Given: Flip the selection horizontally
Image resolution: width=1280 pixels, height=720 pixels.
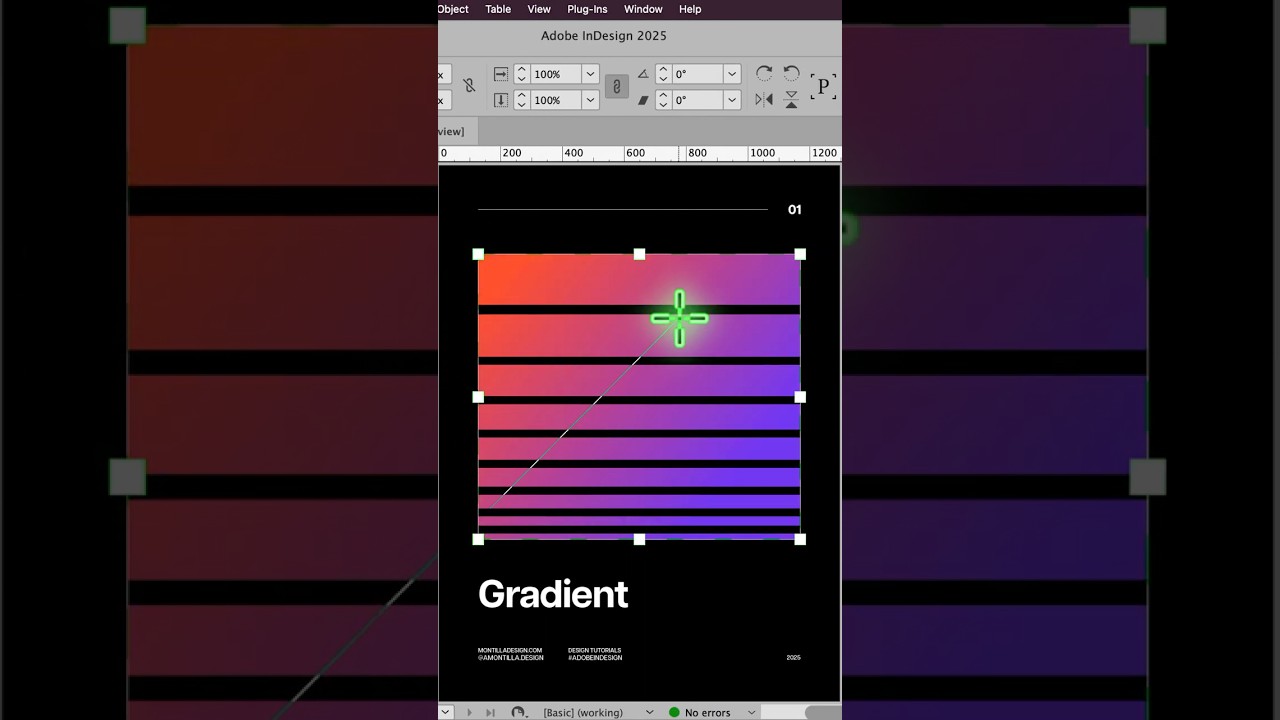Looking at the screenshot, I should point(764,100).
